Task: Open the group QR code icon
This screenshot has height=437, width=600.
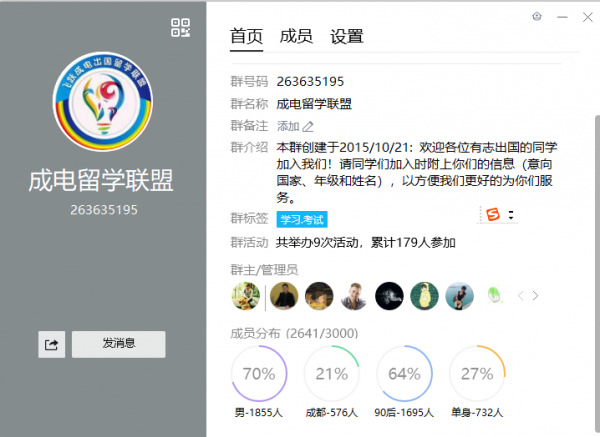Action: click(x=180, y=28)
